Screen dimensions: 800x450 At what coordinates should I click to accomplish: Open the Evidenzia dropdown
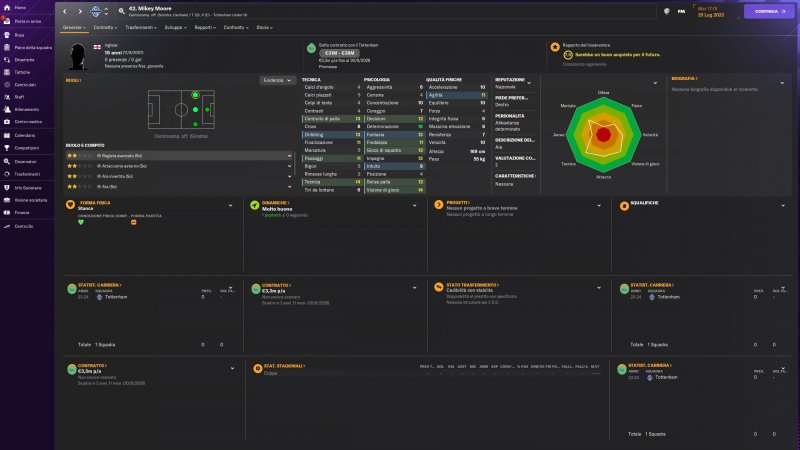point(278,80)
